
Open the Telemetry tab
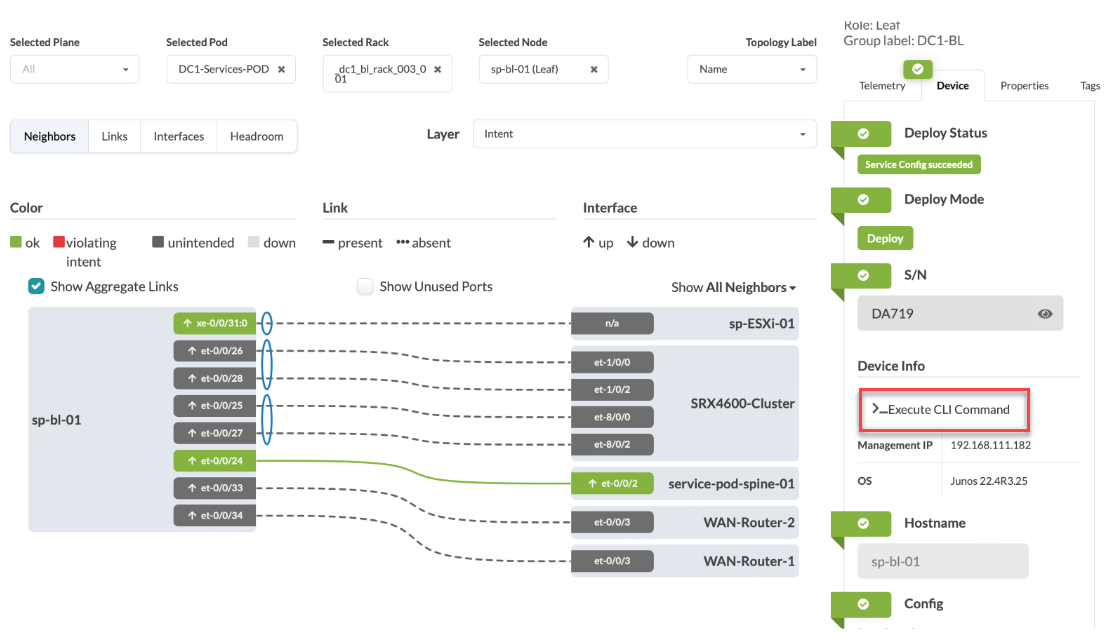coord(882,86)
